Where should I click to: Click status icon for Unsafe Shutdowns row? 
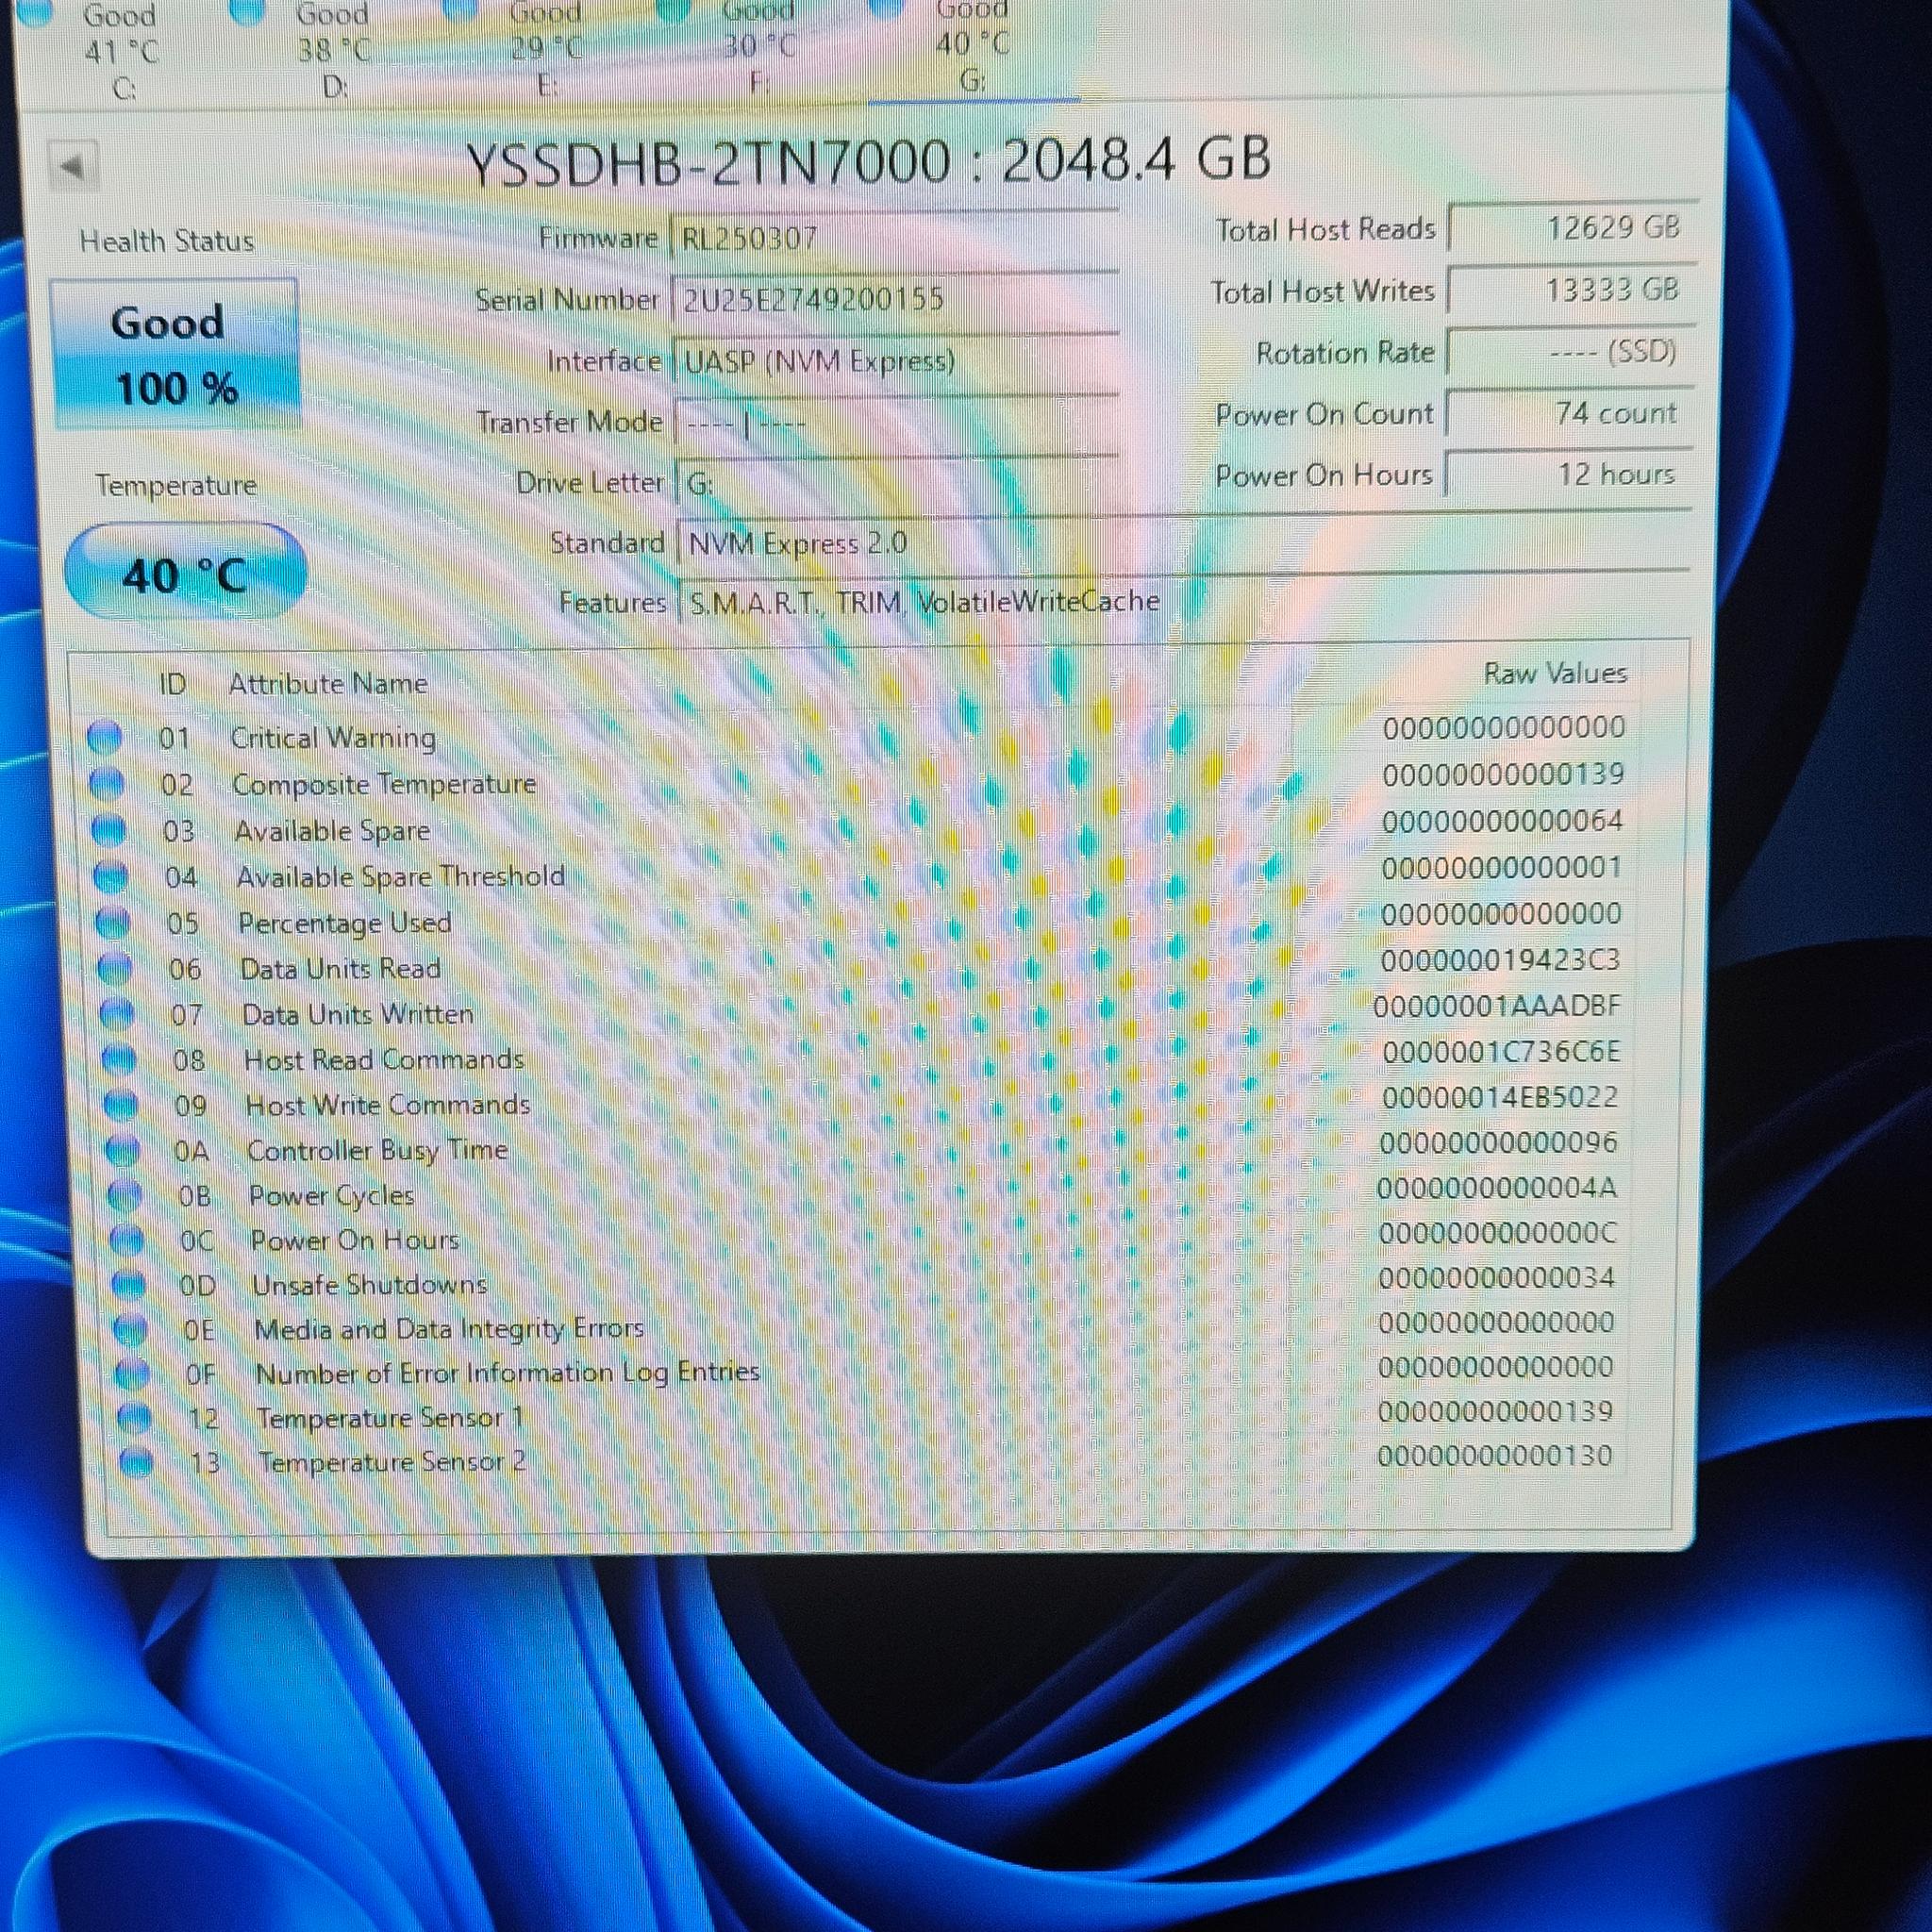(128, 1285)
